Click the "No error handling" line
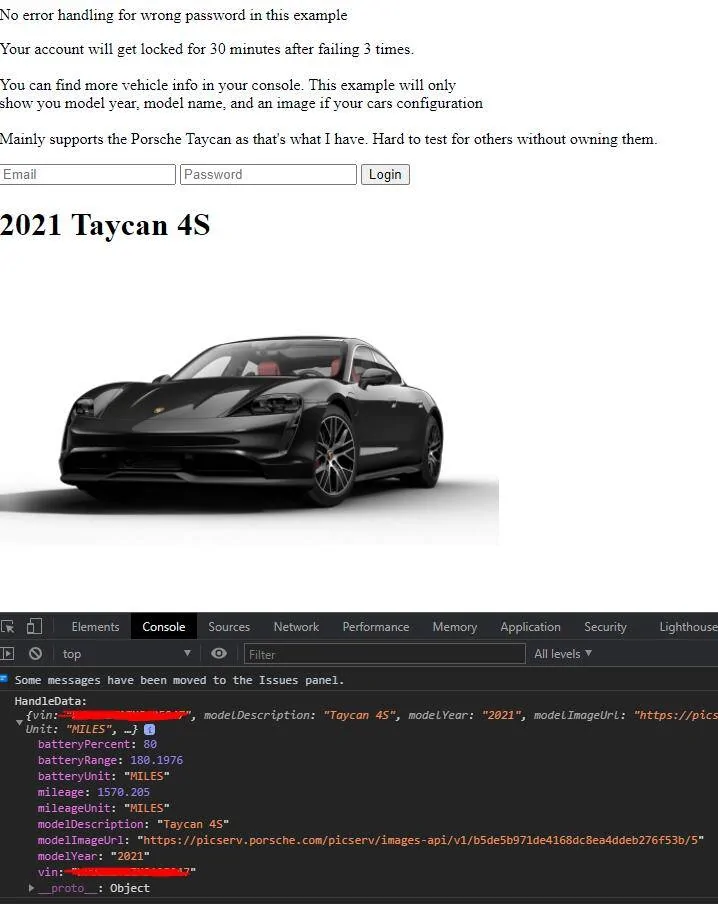718x904 pixels. [174, 14]
